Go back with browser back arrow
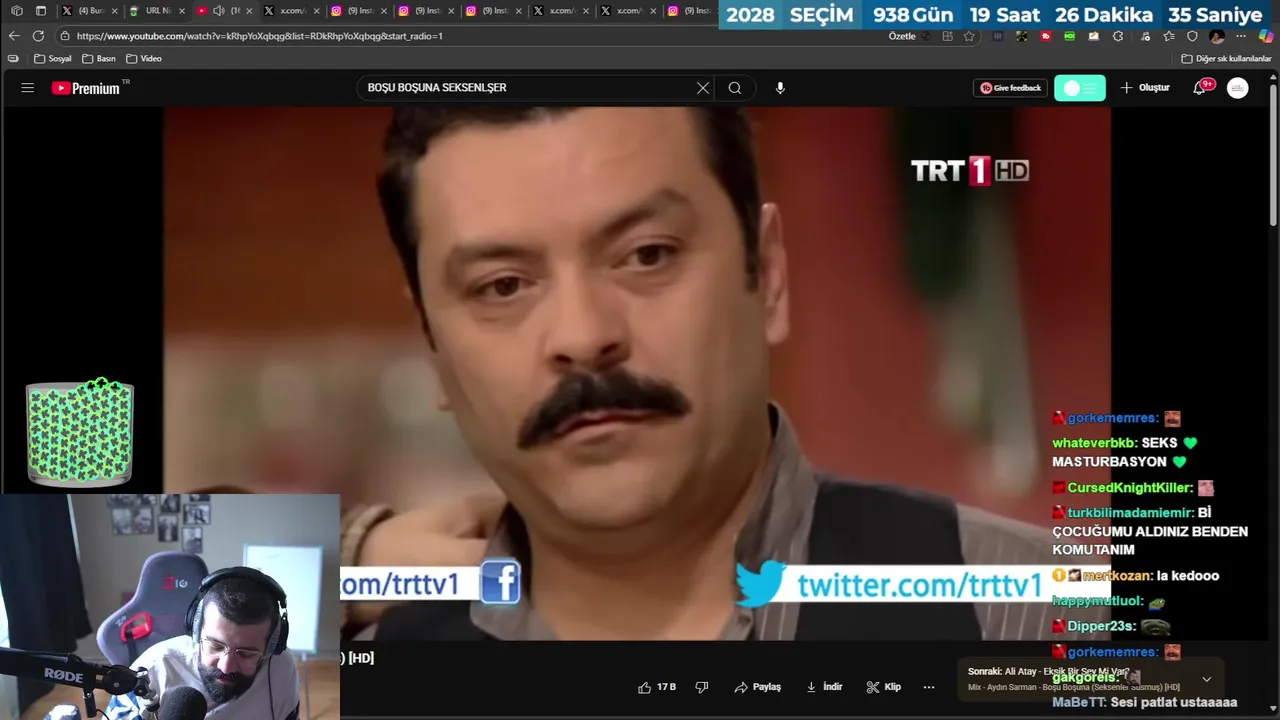 coord(14,36)
